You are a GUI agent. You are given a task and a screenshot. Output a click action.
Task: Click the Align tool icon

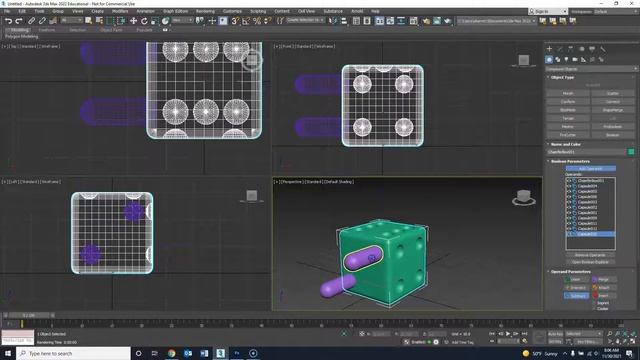point(343,21)
